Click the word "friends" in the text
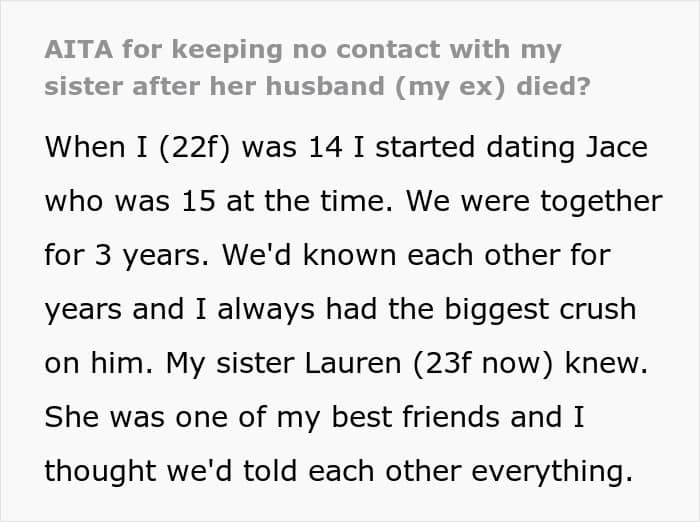Image resolution: width=700 pixels, height=522 pixels. coord(451,417)
